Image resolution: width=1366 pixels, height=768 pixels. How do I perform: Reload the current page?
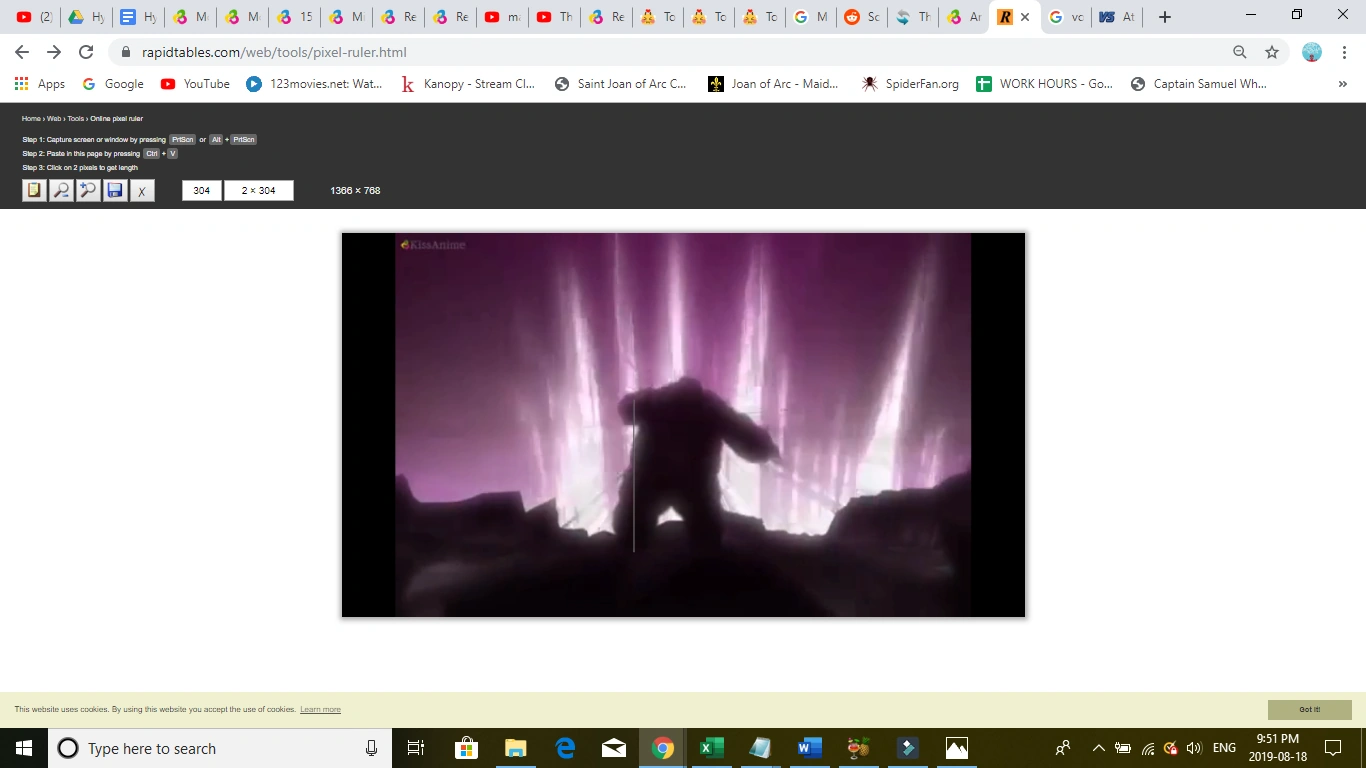click(86, 52)
